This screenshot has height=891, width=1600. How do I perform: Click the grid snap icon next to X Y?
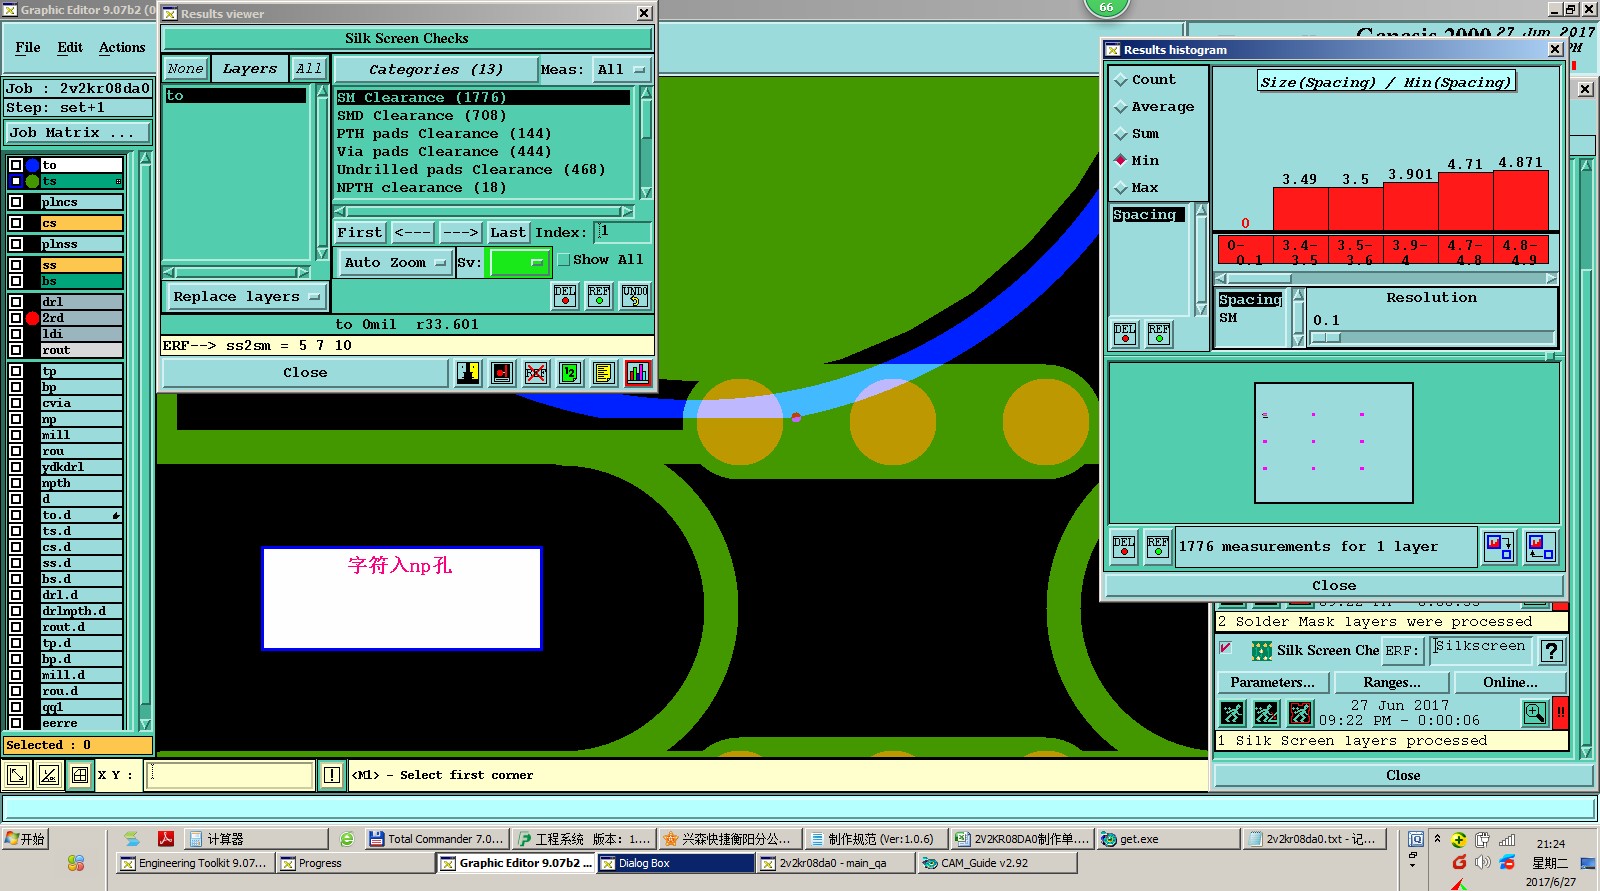pyautogui.click(x=80, y=775)
